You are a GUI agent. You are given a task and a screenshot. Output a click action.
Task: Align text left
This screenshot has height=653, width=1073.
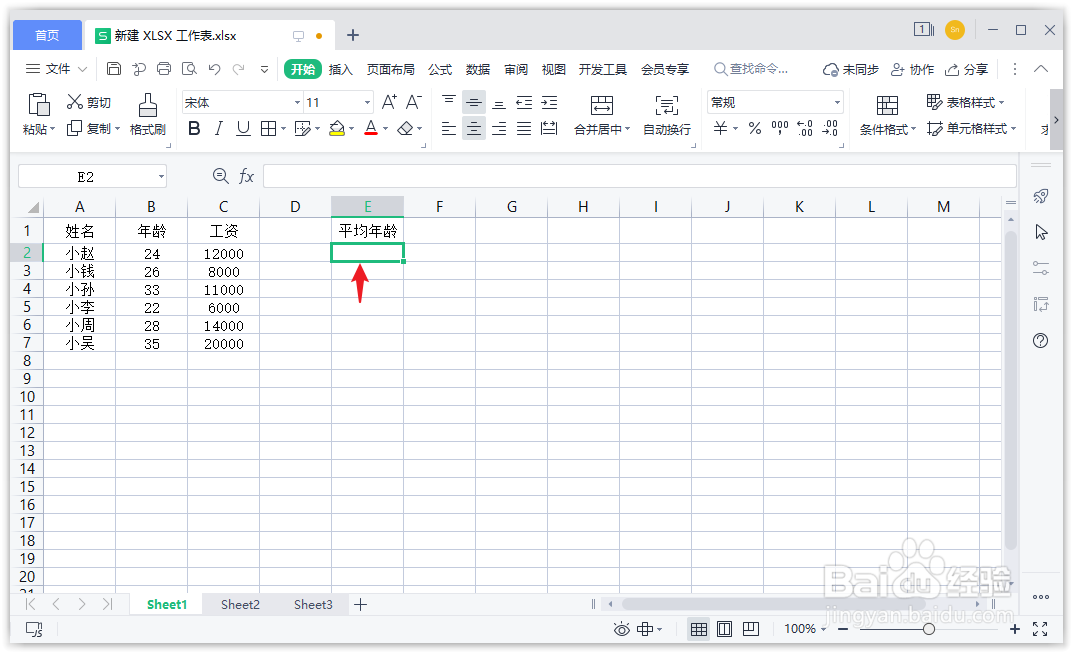click(x=448, y=128)
